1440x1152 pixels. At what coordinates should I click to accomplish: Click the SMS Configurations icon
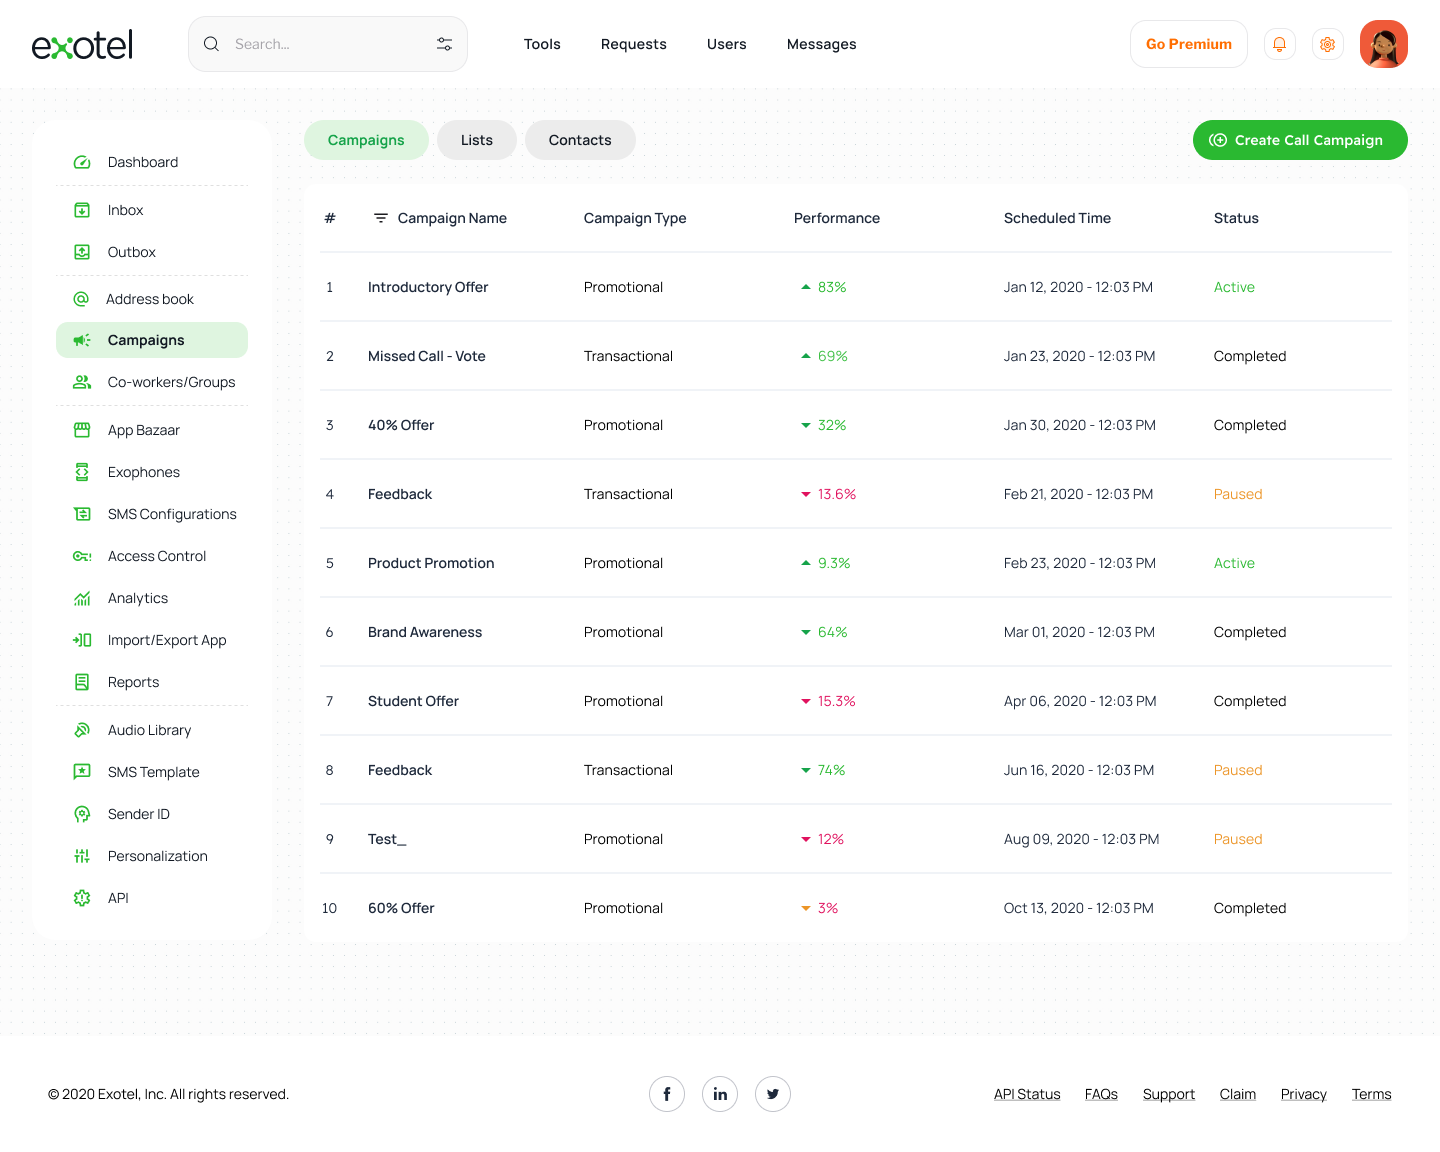tap(82, 514)
